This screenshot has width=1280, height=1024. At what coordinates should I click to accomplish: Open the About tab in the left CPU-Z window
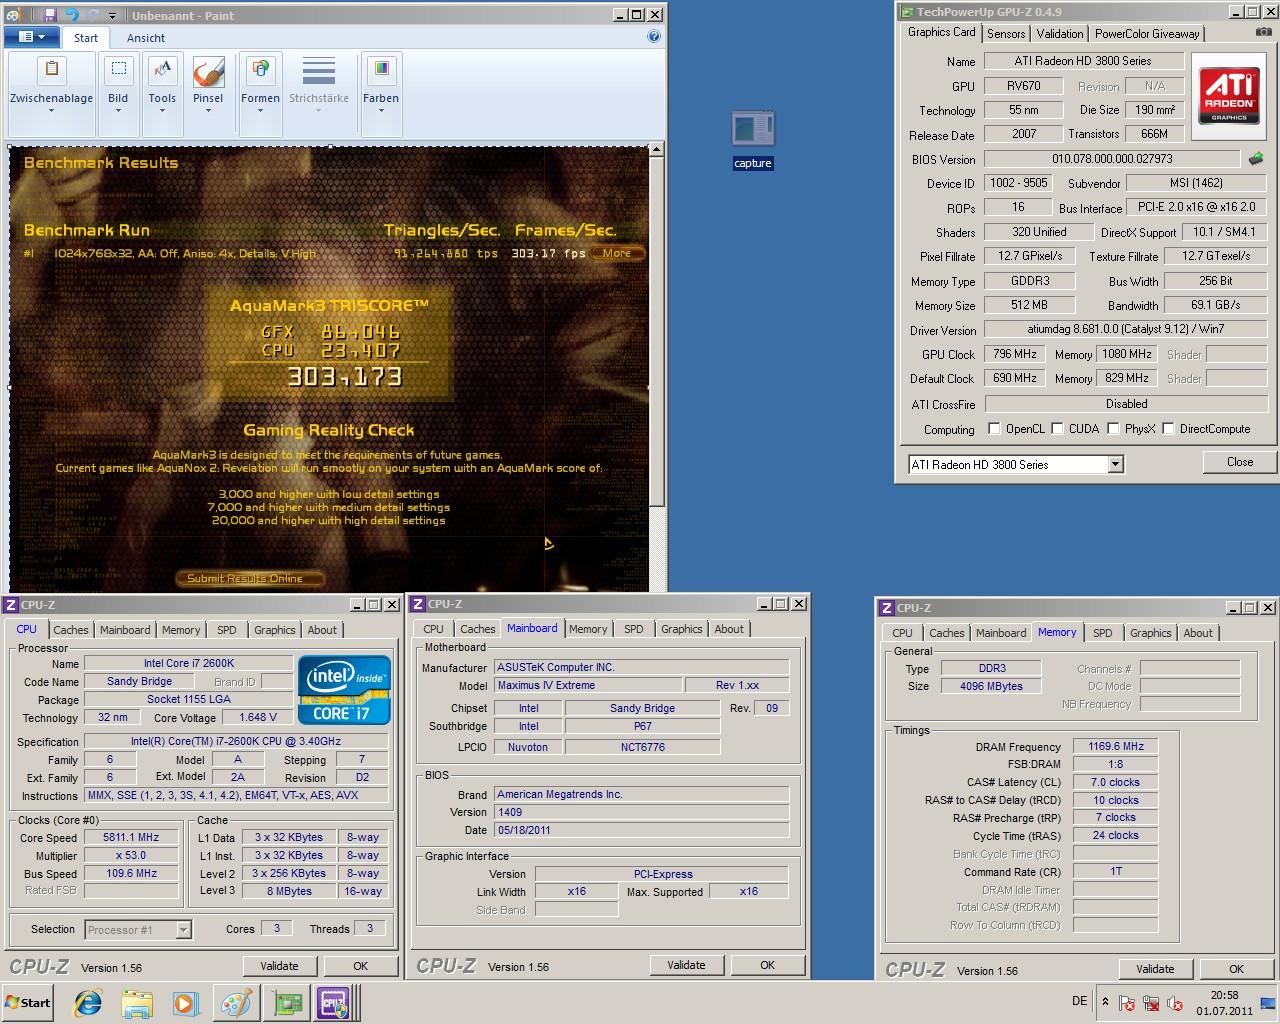click(322, 630)
